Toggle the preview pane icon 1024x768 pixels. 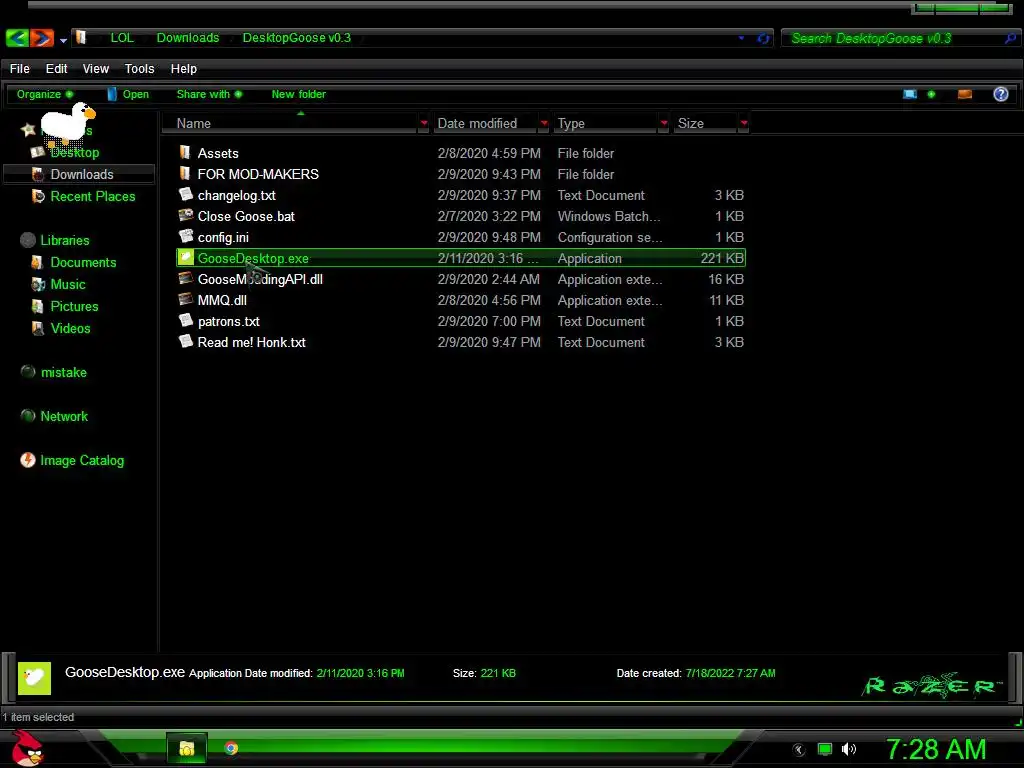click(965, 95)
